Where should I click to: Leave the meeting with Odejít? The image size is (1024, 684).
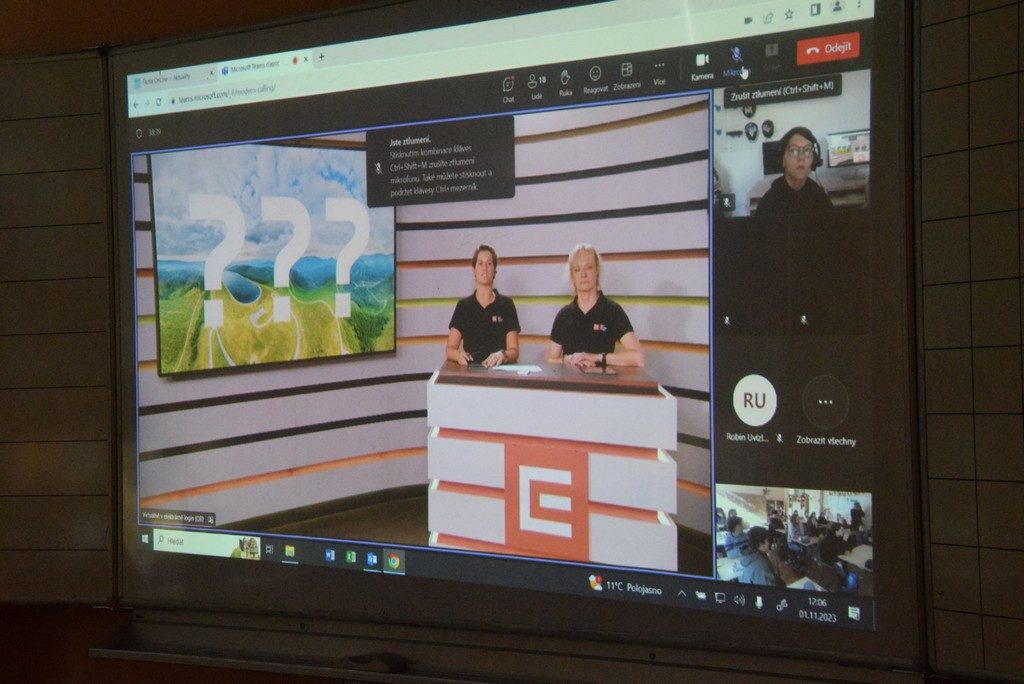tap(828, 49)
